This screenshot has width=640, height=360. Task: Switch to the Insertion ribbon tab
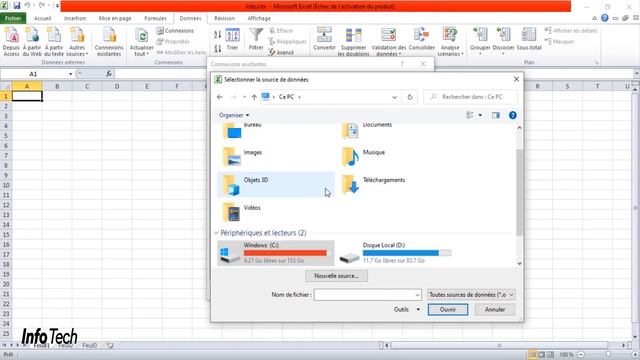(75, 18)
